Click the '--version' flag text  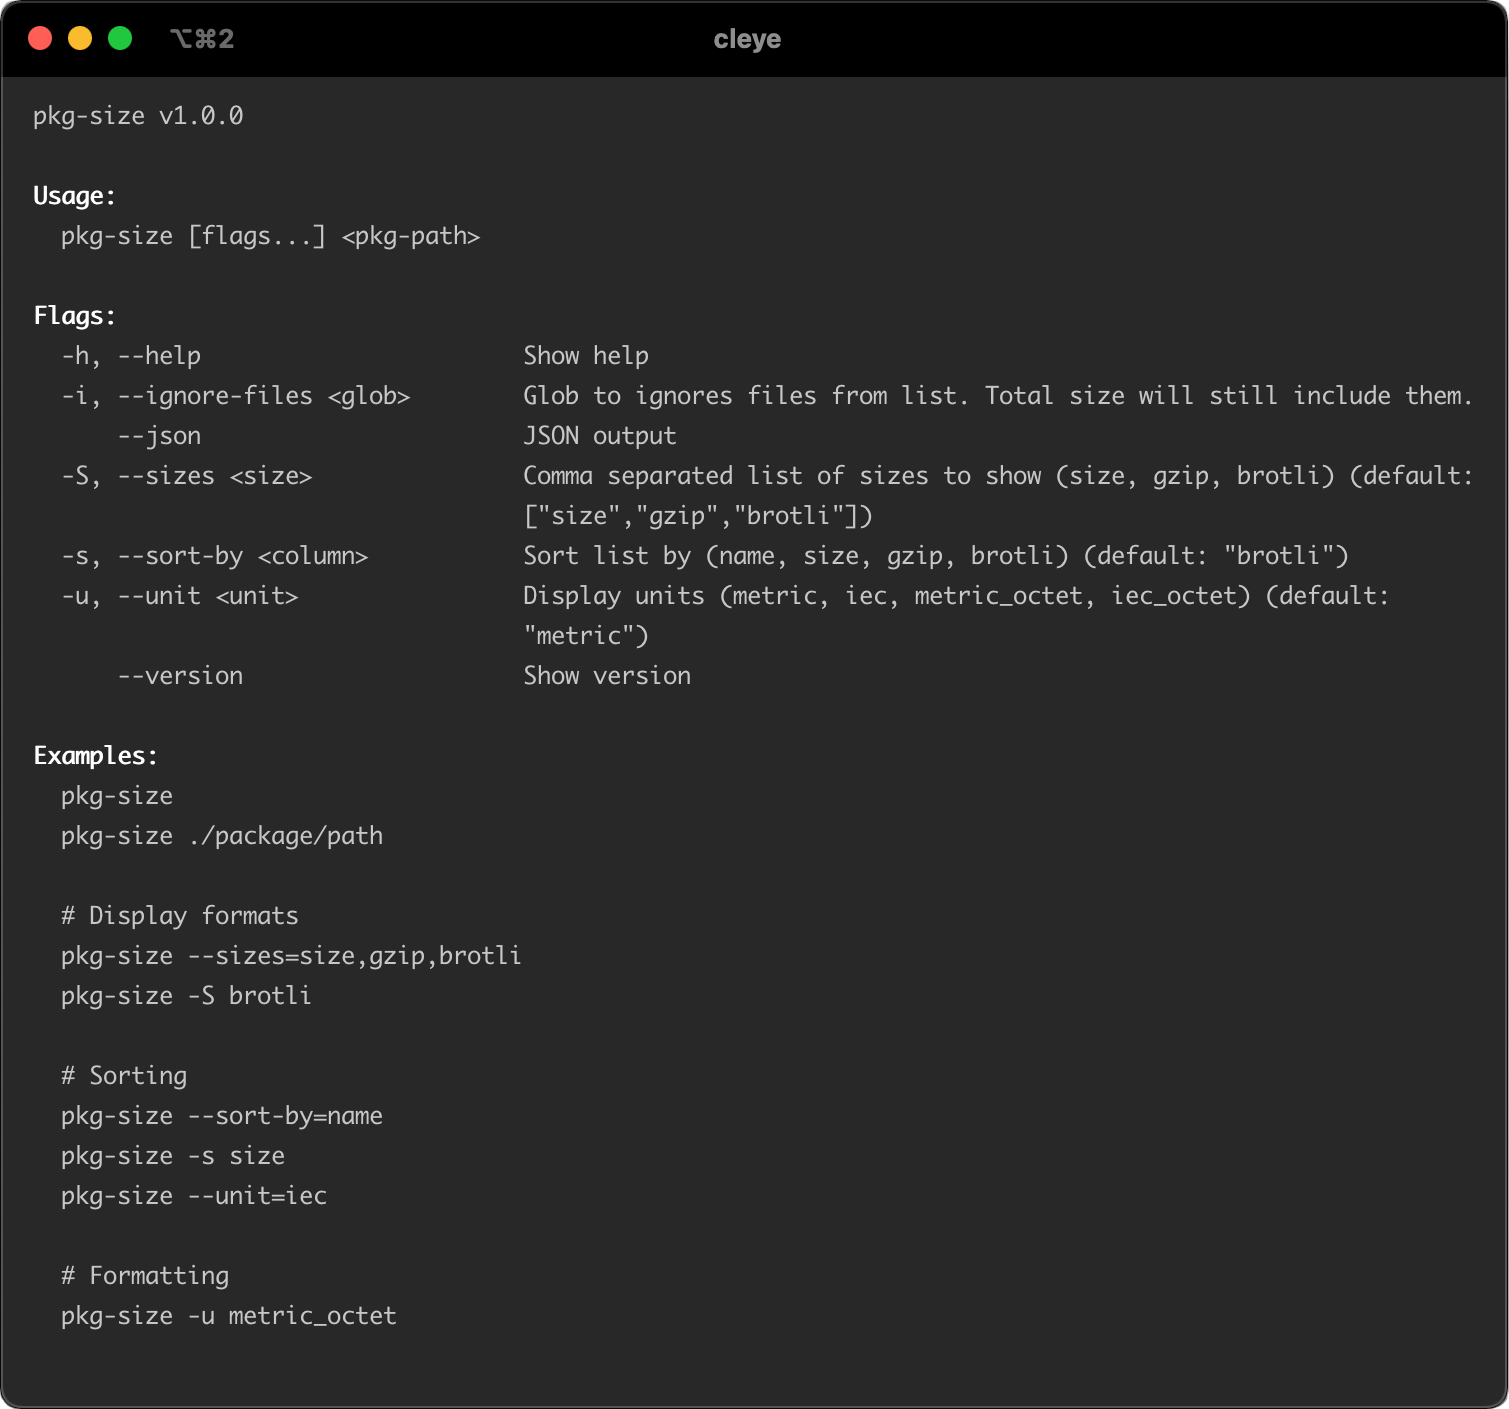(180, 676)
